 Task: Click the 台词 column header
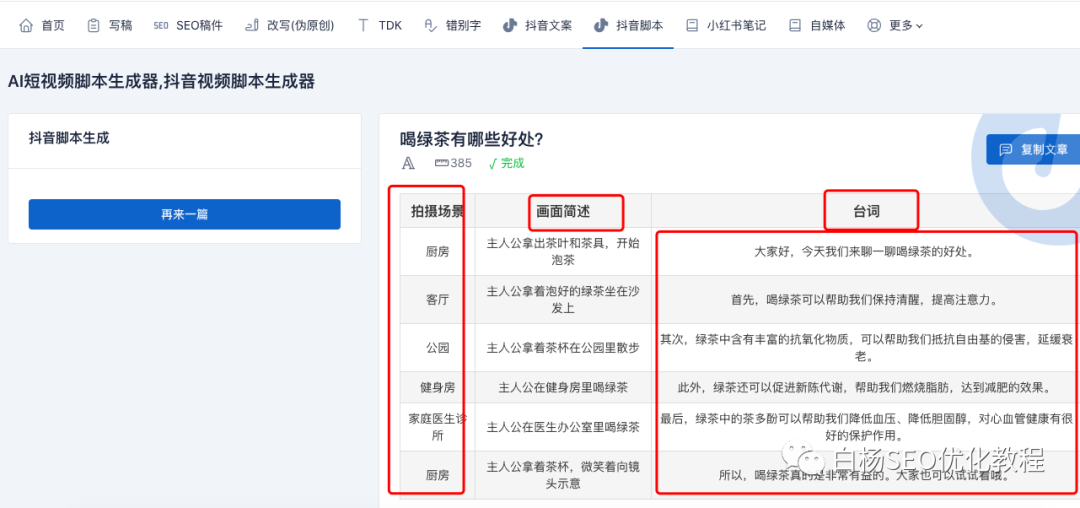(866, 211)
